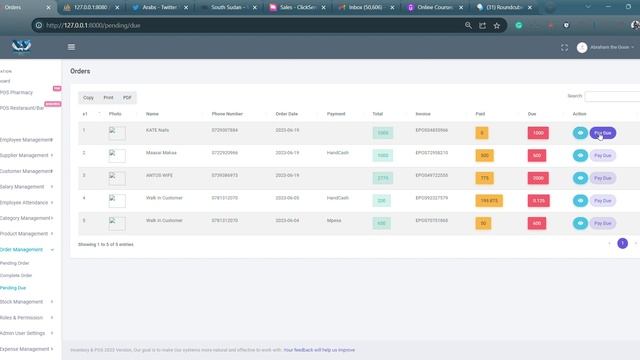This screenshot has width=640, height=360.
Task: Click the fullscreen icon in header
Action: pyautogui.click(x=564, y=48)
